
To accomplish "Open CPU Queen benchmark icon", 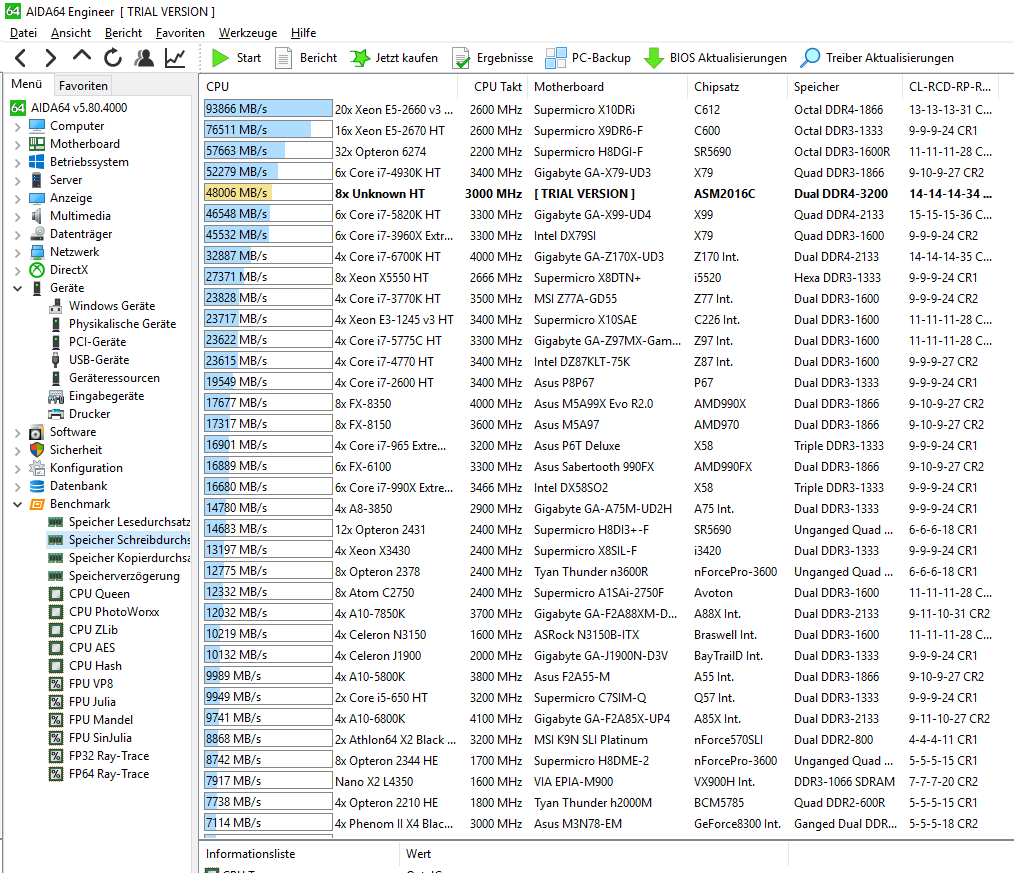I will [56, 594].
